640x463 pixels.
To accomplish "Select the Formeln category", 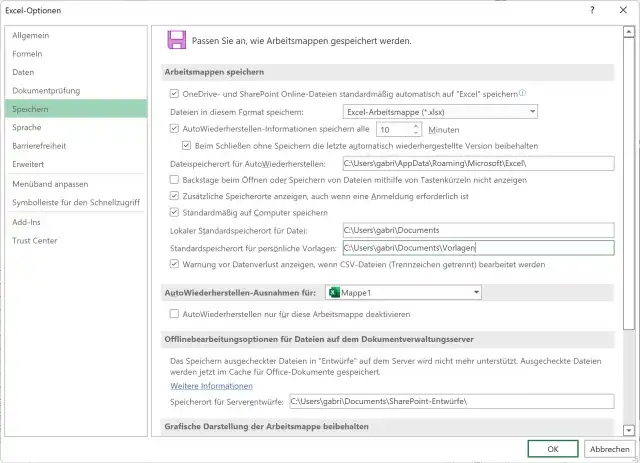I will [x=76, y=54].
